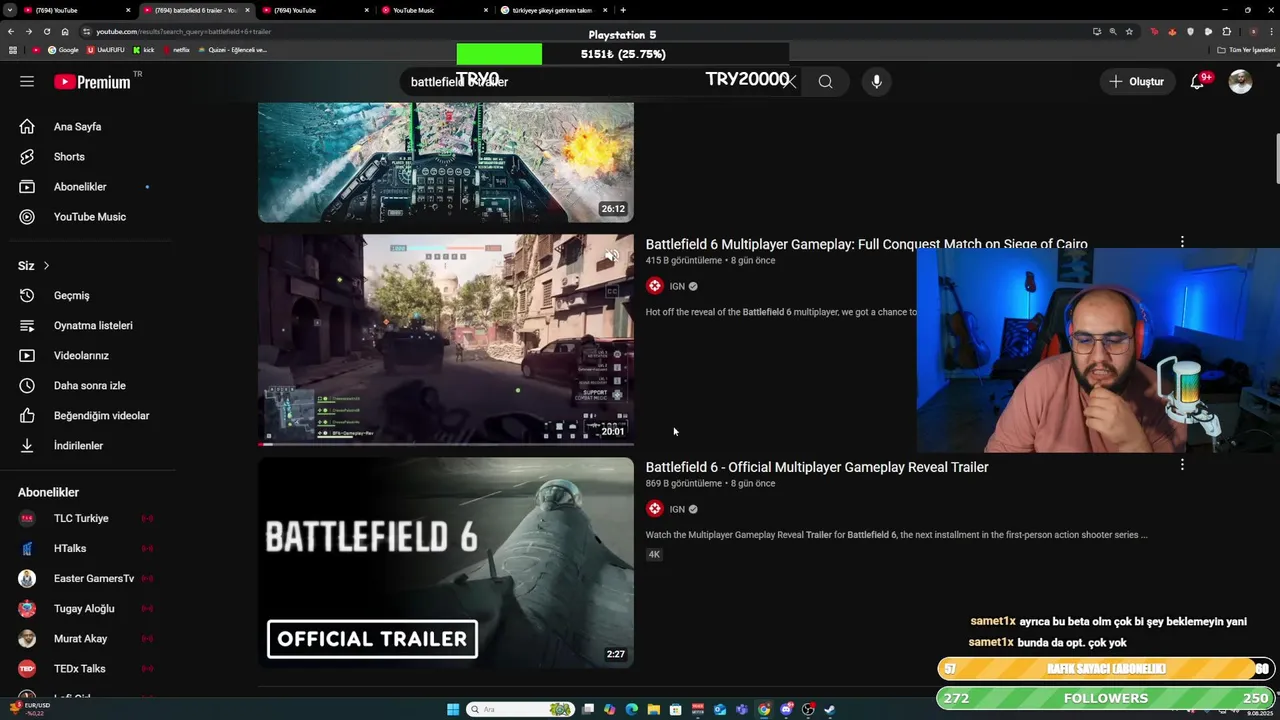
Task: Open more options for Reveal Trailer video
Action: (x=1182, y=465)
